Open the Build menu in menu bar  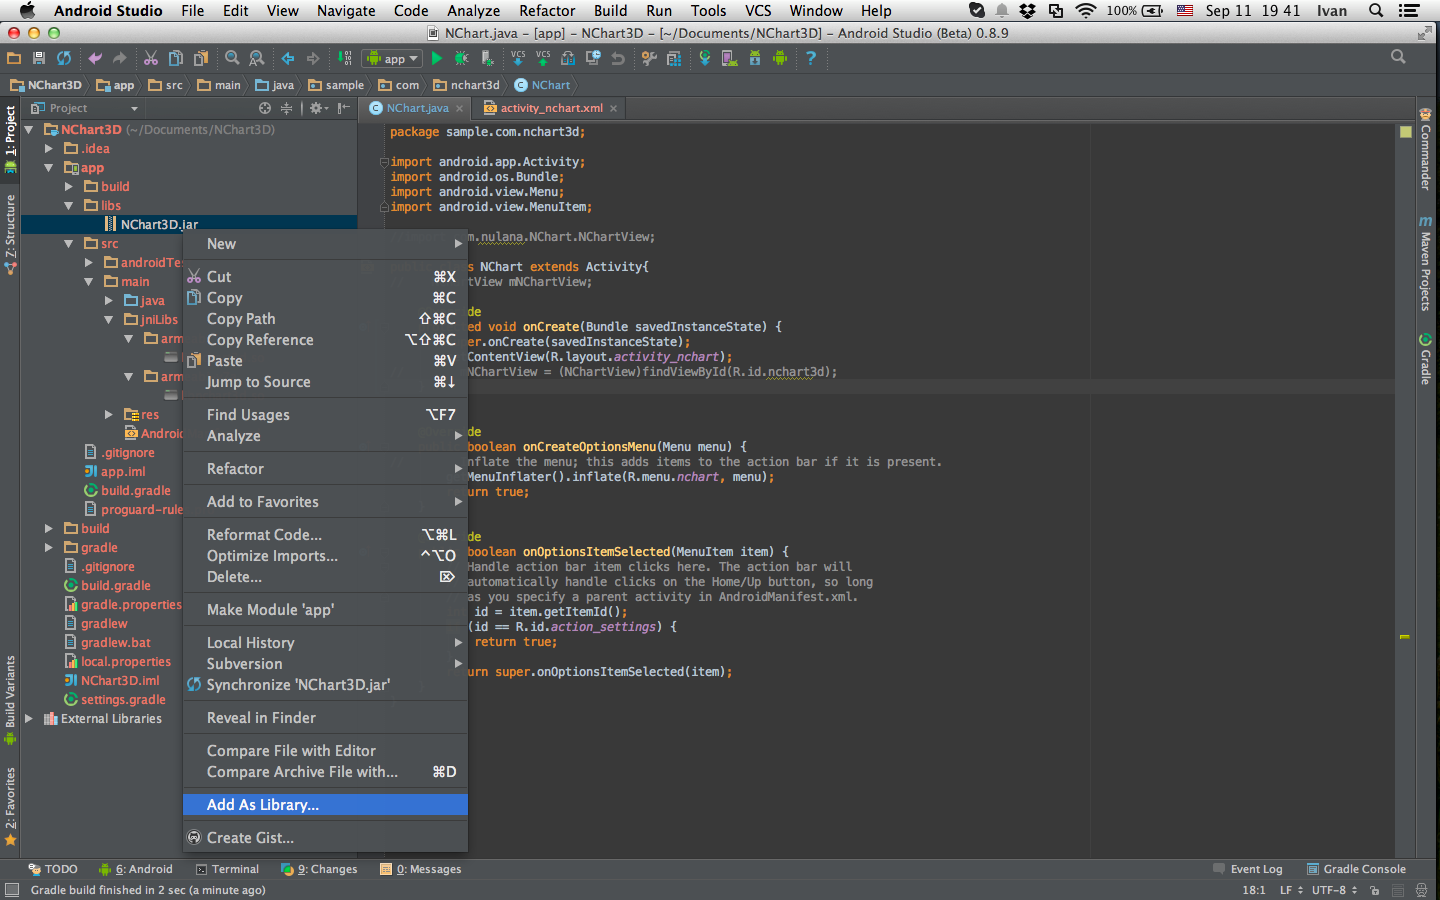pyautogui.click(x=610, y=11)
